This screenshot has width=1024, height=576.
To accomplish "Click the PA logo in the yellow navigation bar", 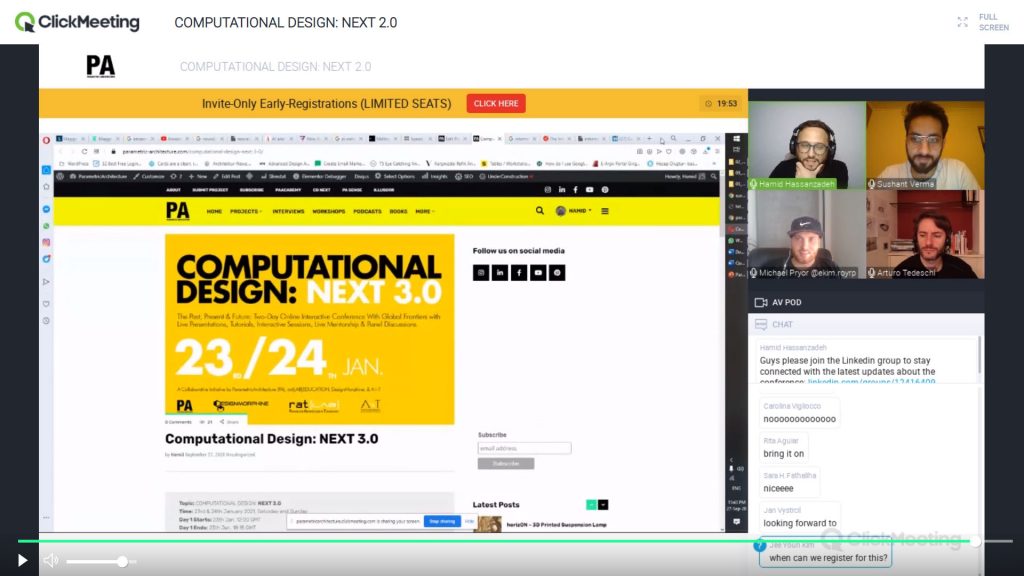I will (x=178, y=211).
